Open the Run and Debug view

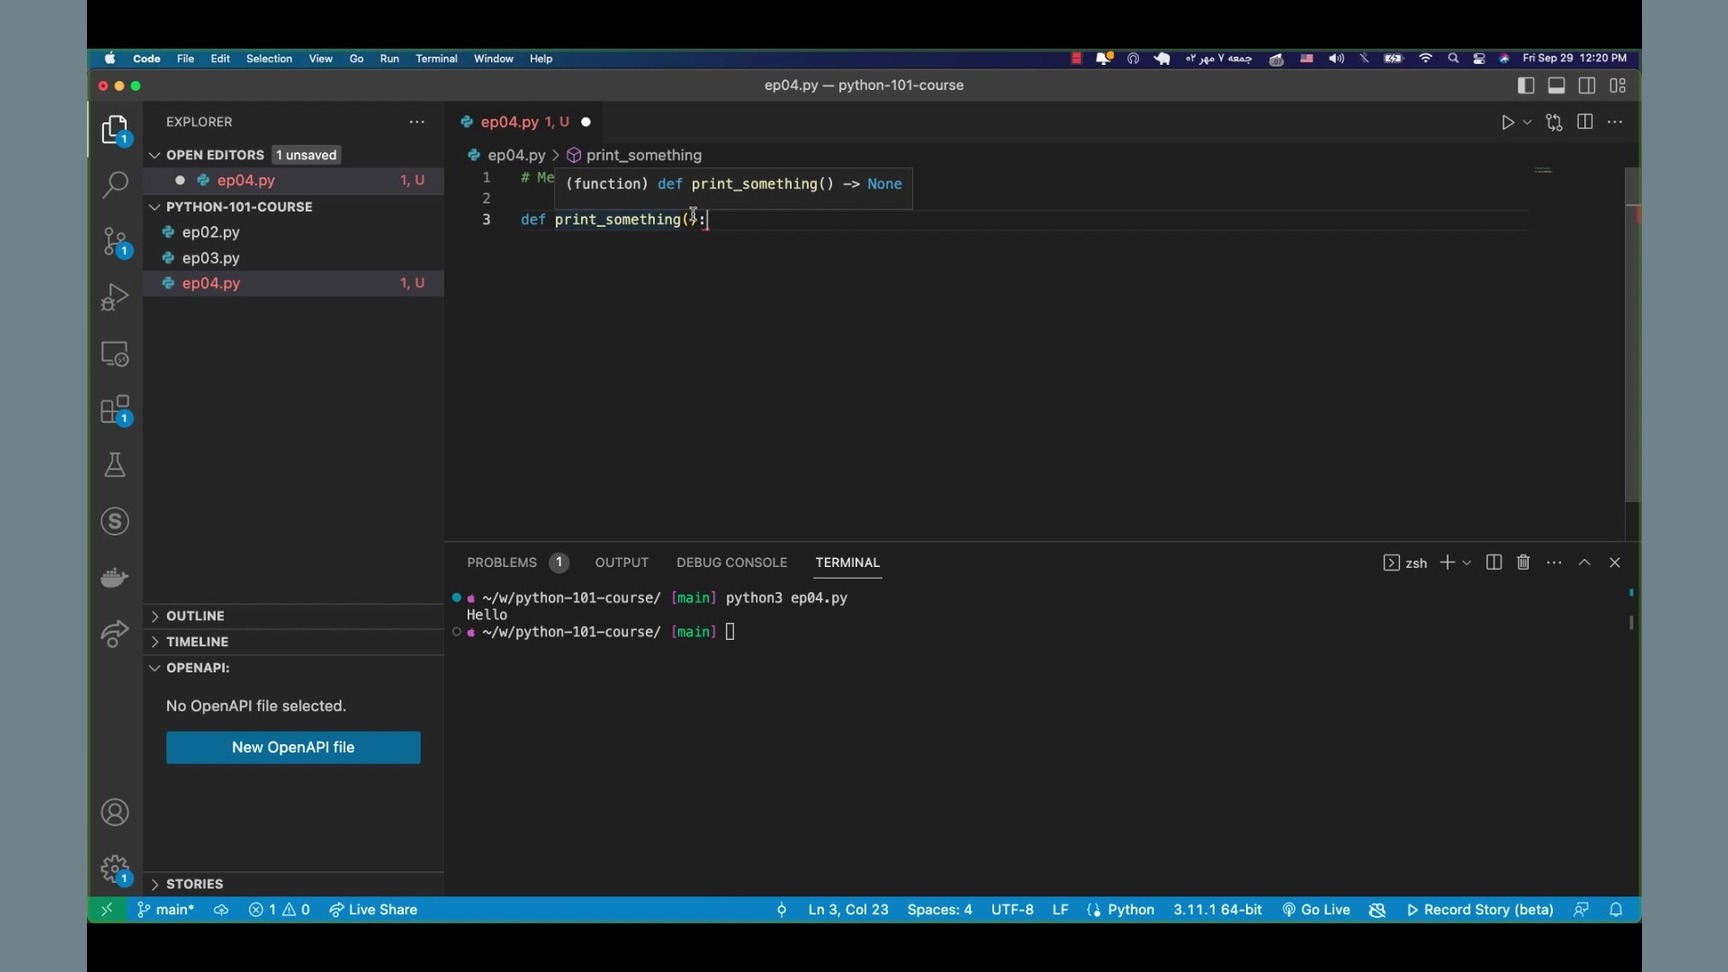(x=115, y=298)
